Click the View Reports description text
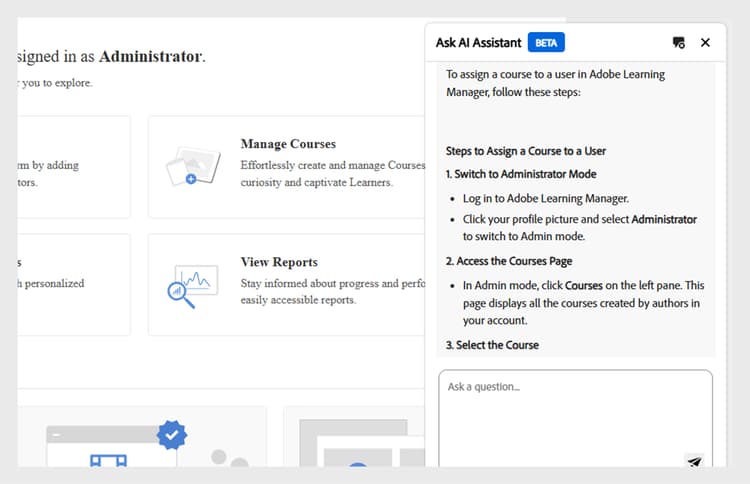The width and height of the screenshot is (750, 484). coord(332,291)
